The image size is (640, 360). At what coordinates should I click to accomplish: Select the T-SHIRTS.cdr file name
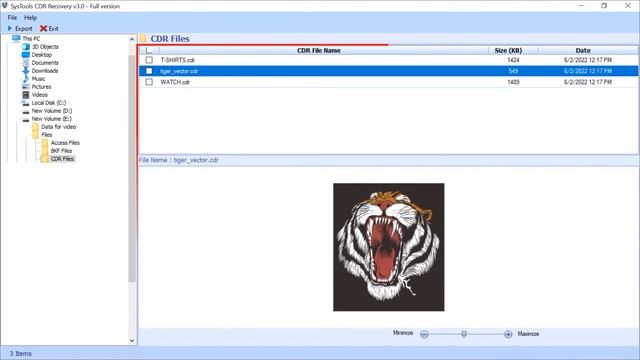tap(178, 60)
